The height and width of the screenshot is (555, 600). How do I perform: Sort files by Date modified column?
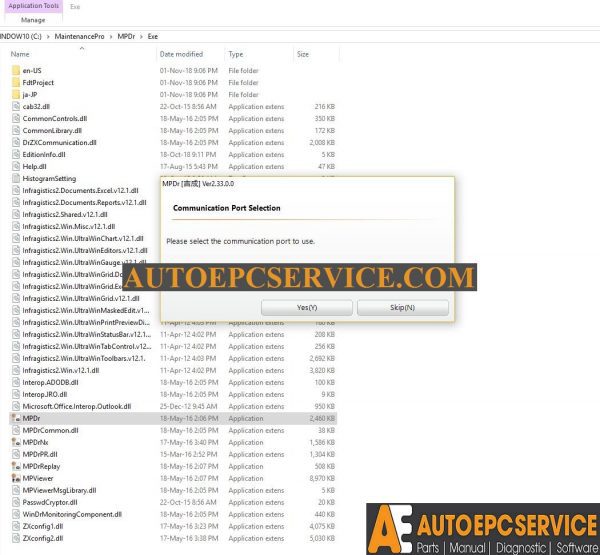[x=181, y=54]
